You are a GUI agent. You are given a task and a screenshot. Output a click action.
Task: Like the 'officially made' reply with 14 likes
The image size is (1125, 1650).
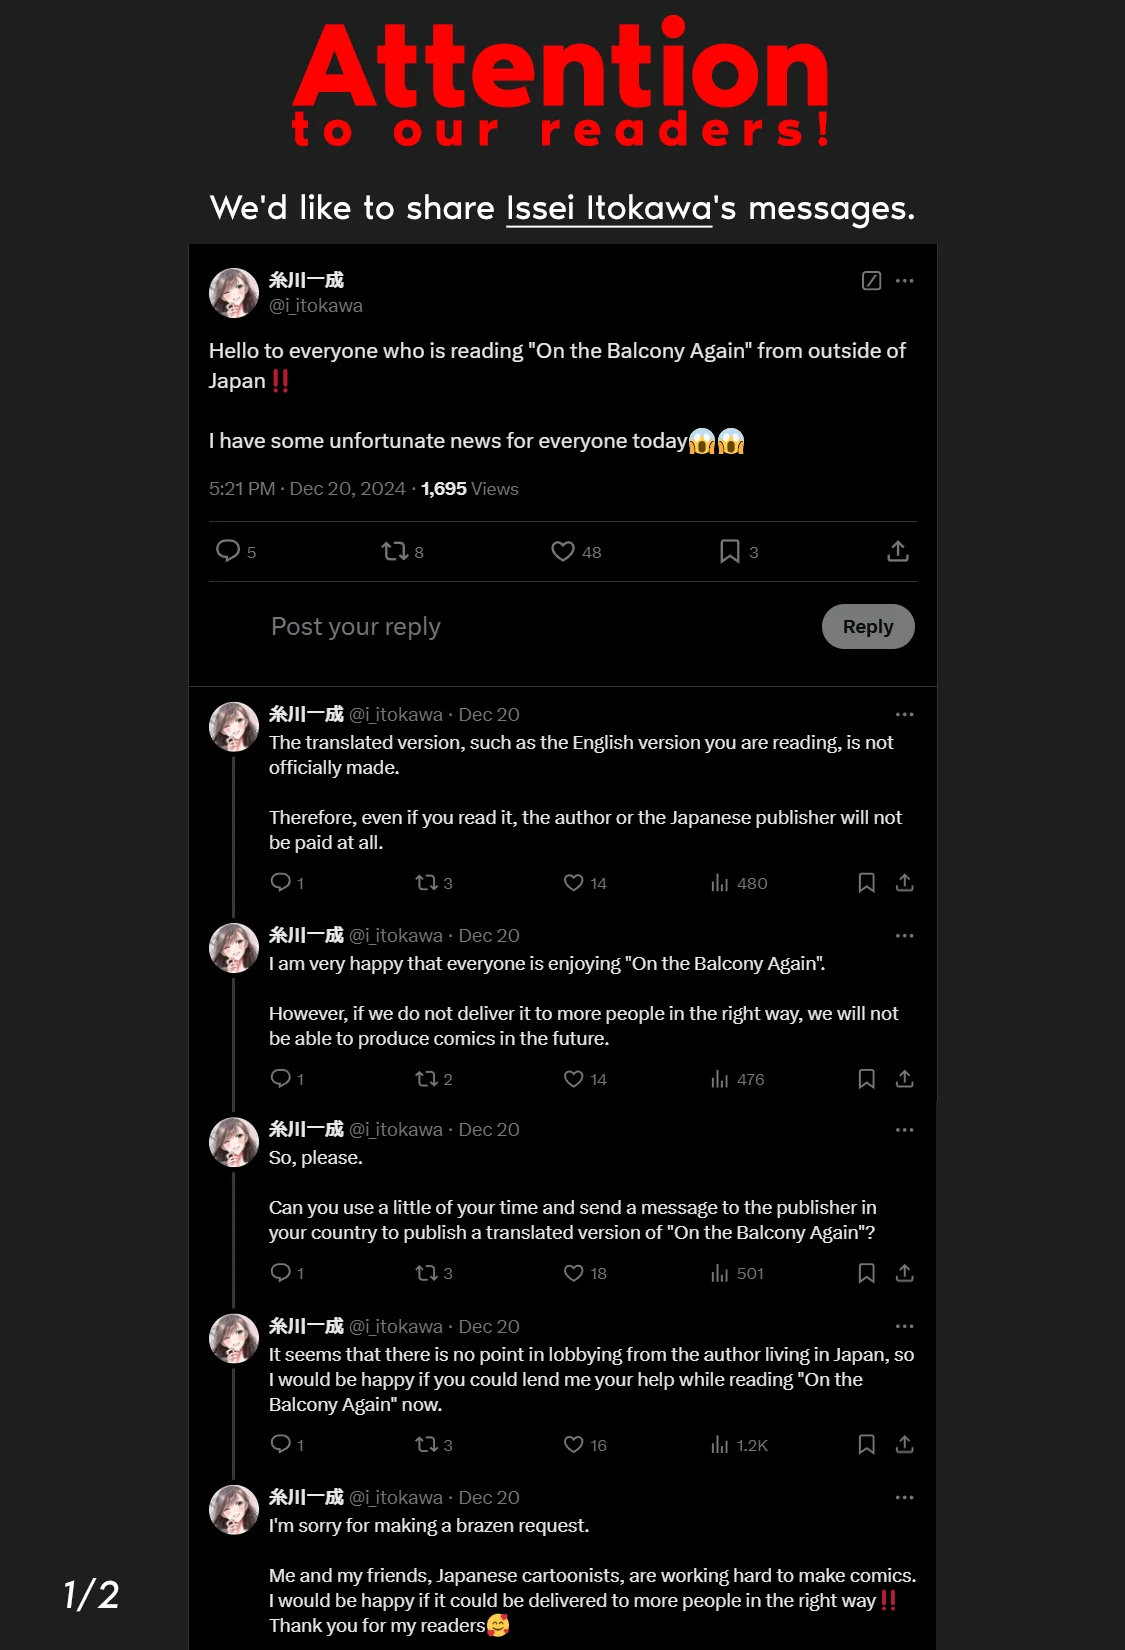click(574, 883)
